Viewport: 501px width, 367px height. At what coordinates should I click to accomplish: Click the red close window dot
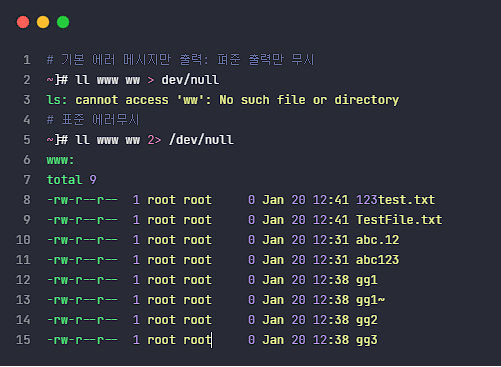[23, 22]
